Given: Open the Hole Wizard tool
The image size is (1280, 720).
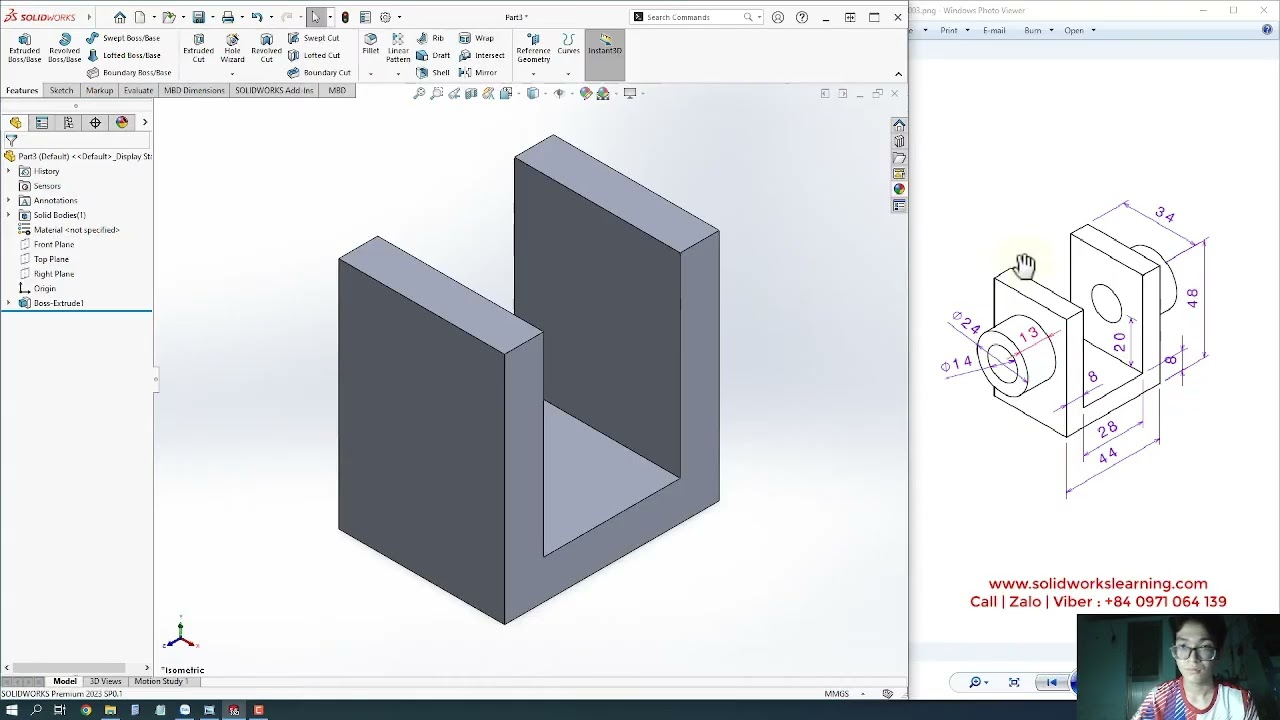Looking at the screenshot, I should click(x=232, y=48).
